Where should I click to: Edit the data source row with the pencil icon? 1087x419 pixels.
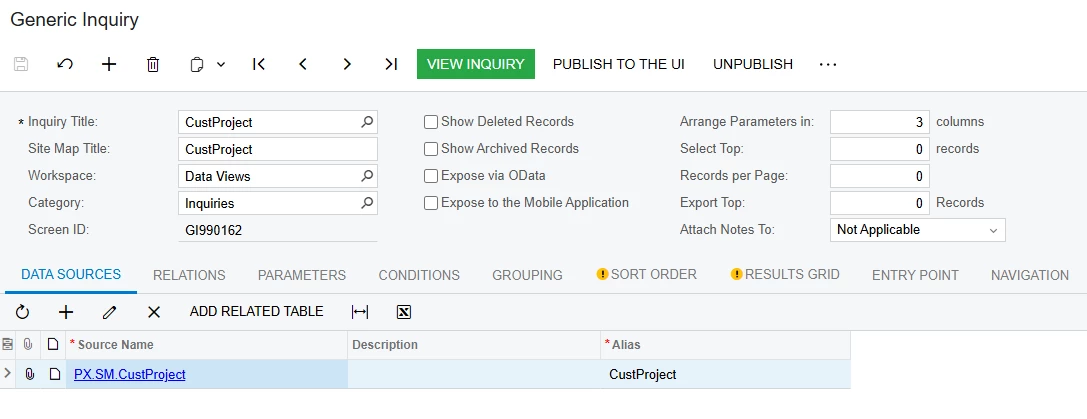[x=109, y=312]
